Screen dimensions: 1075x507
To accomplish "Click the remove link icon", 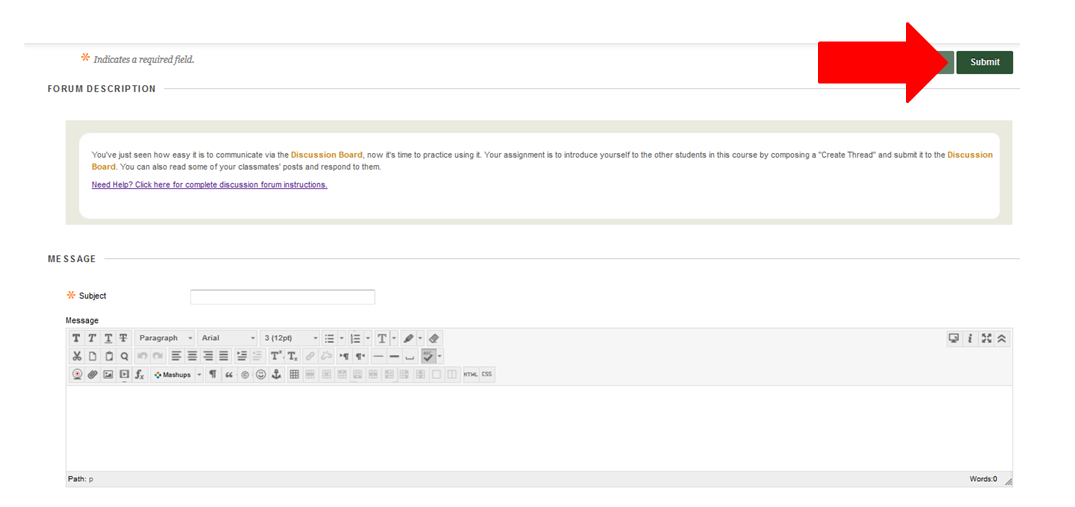I will tap(326, 356).
